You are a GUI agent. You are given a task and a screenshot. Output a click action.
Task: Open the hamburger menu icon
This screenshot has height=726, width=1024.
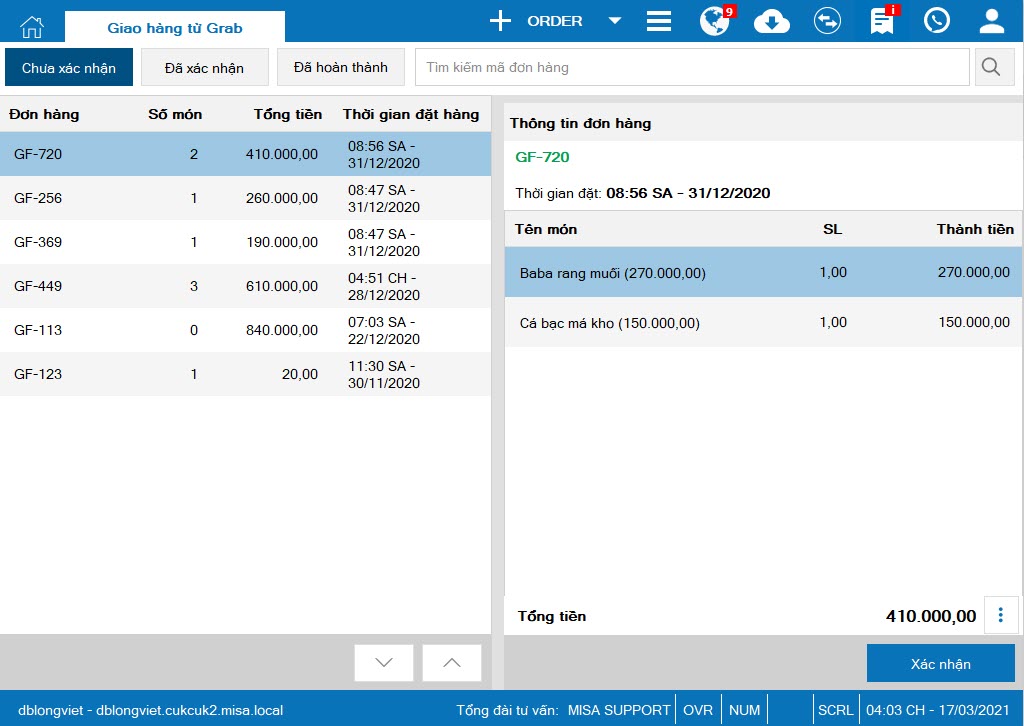pos(659,21)
